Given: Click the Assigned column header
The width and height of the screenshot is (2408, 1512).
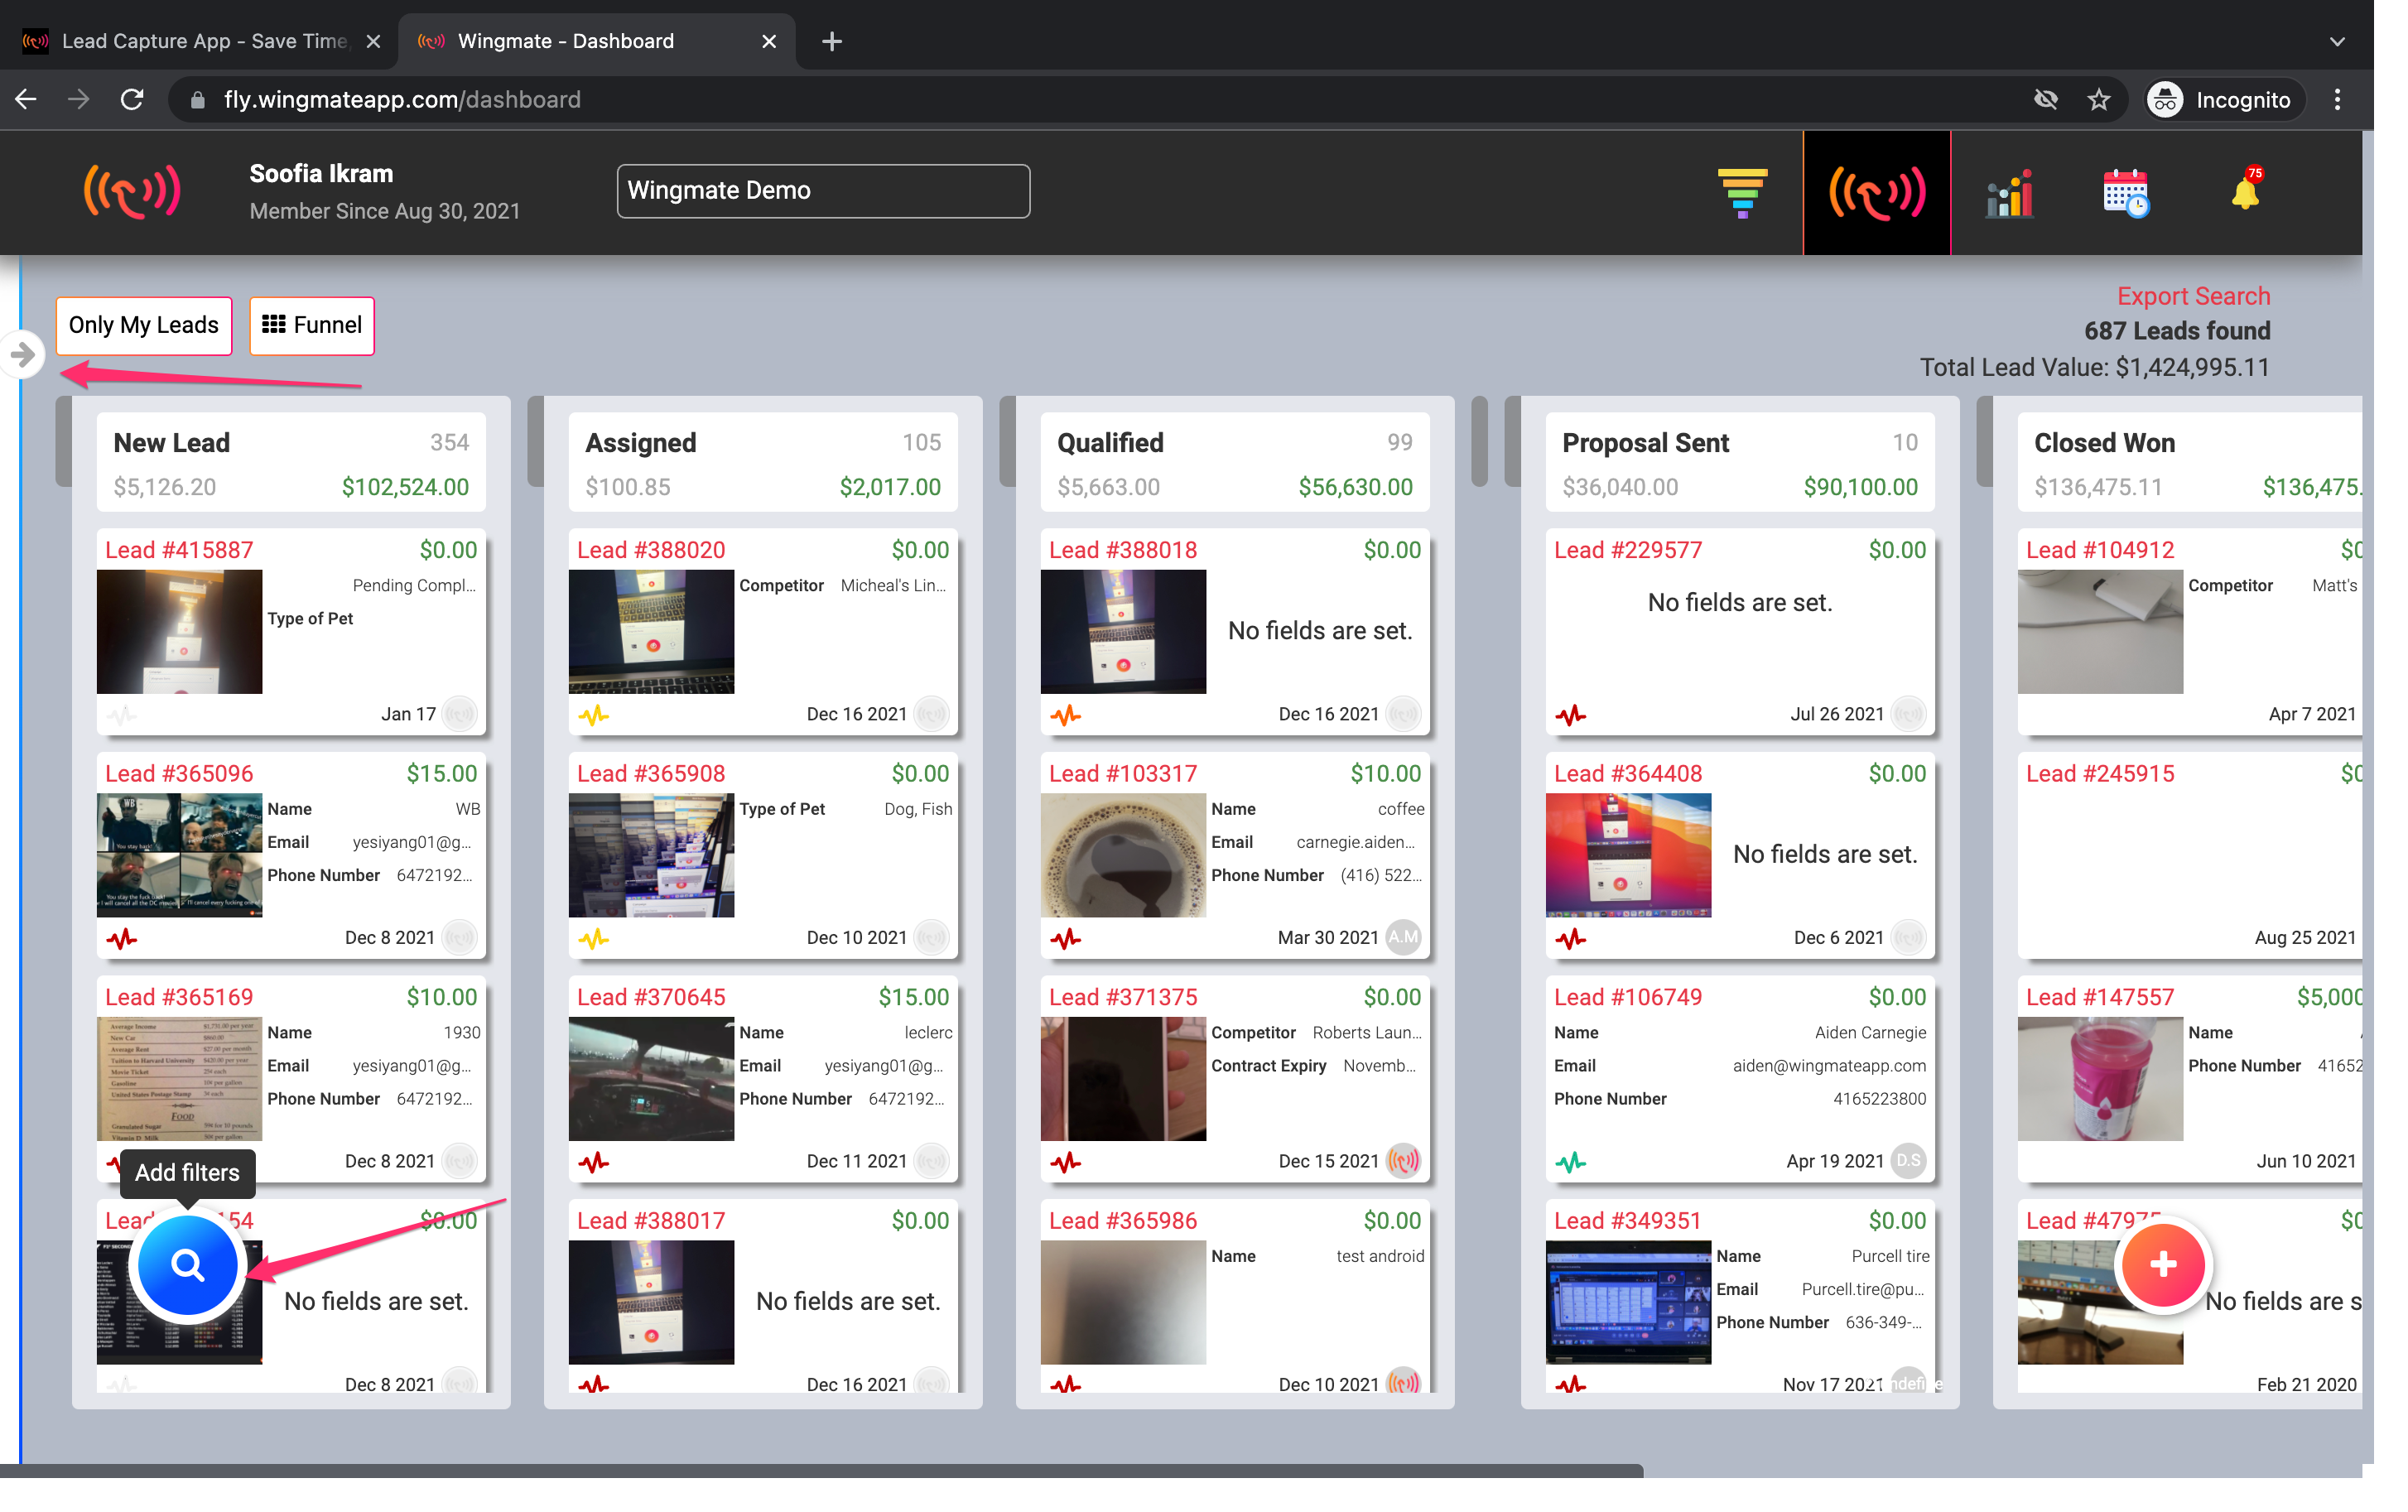Looking at the screenshot, I should point(763,463).
